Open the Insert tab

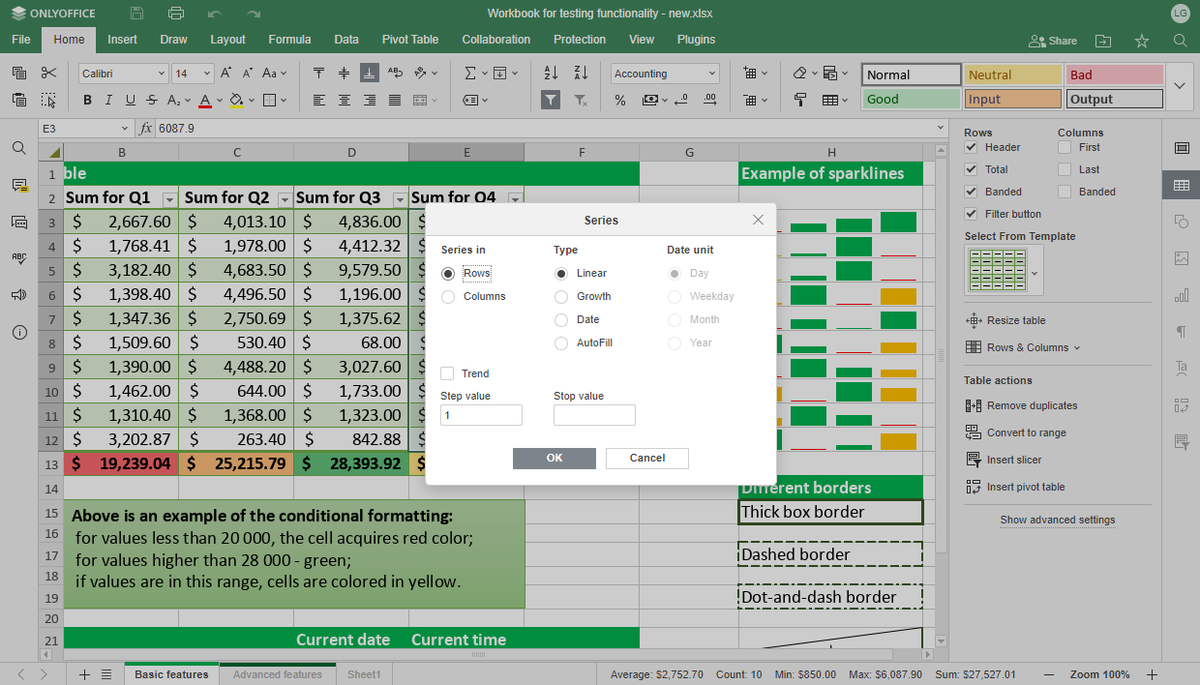[x=122, y=39]
